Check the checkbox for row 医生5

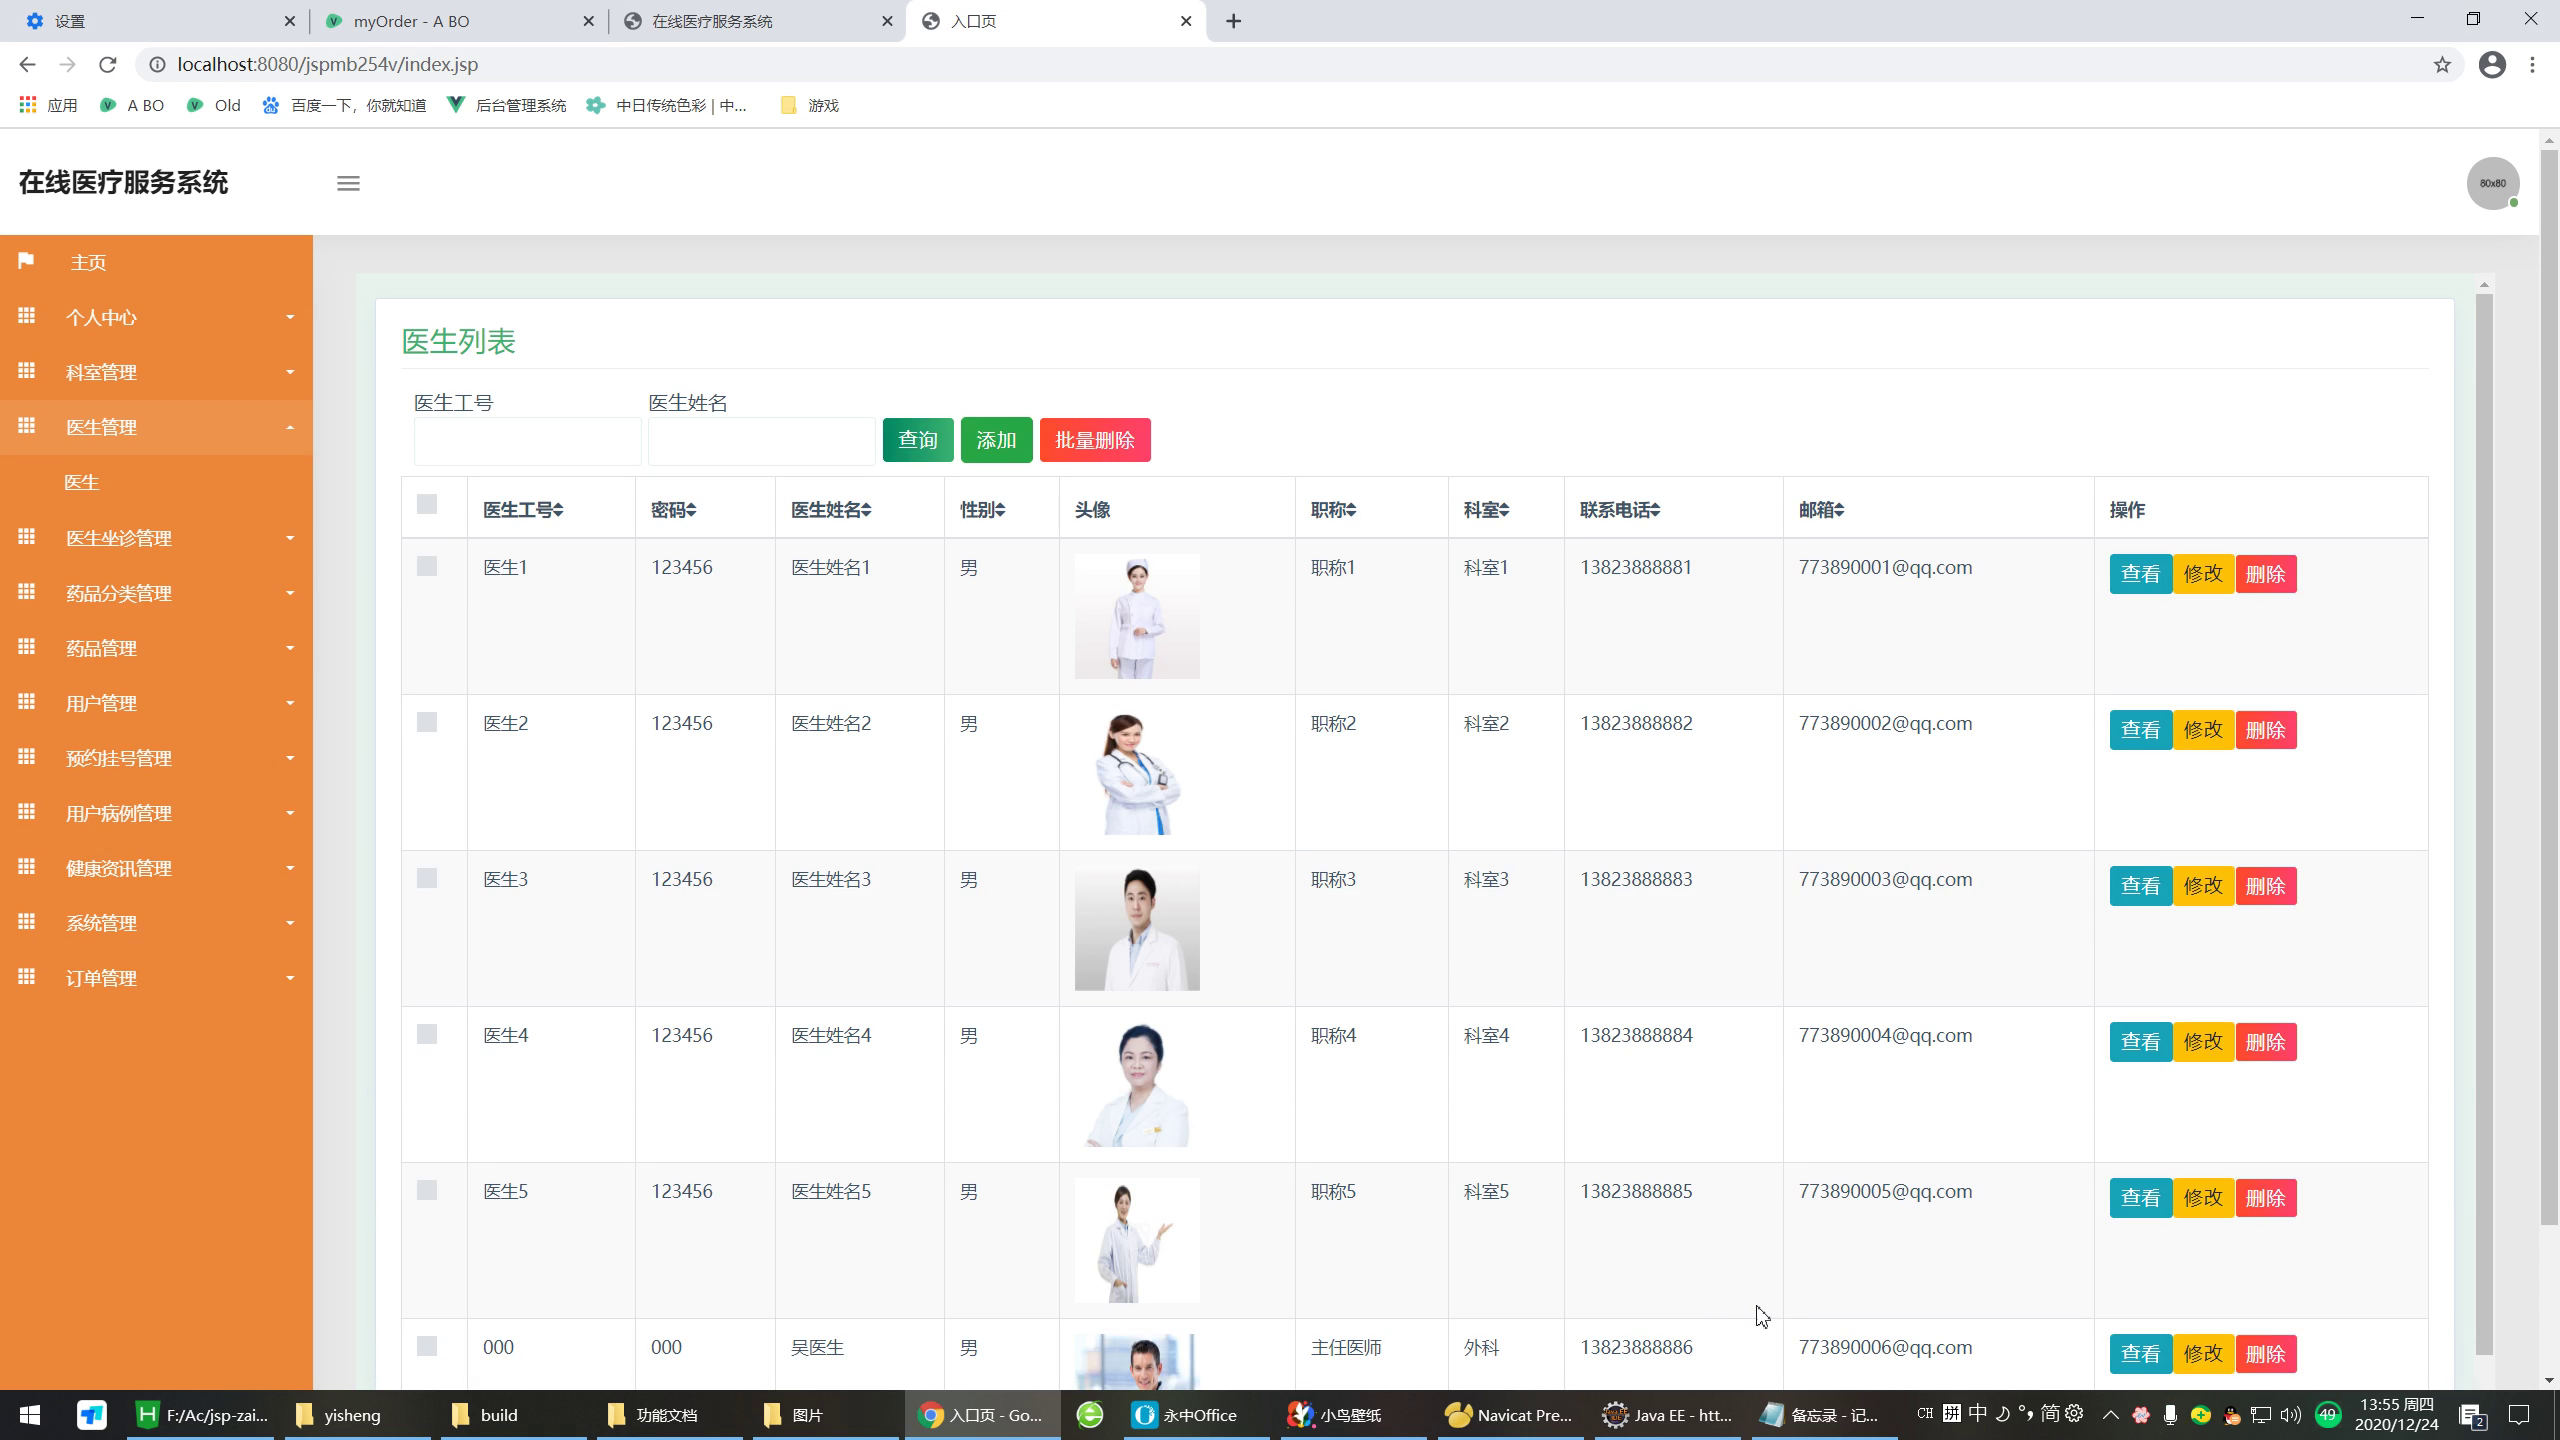coord(427,1190)
